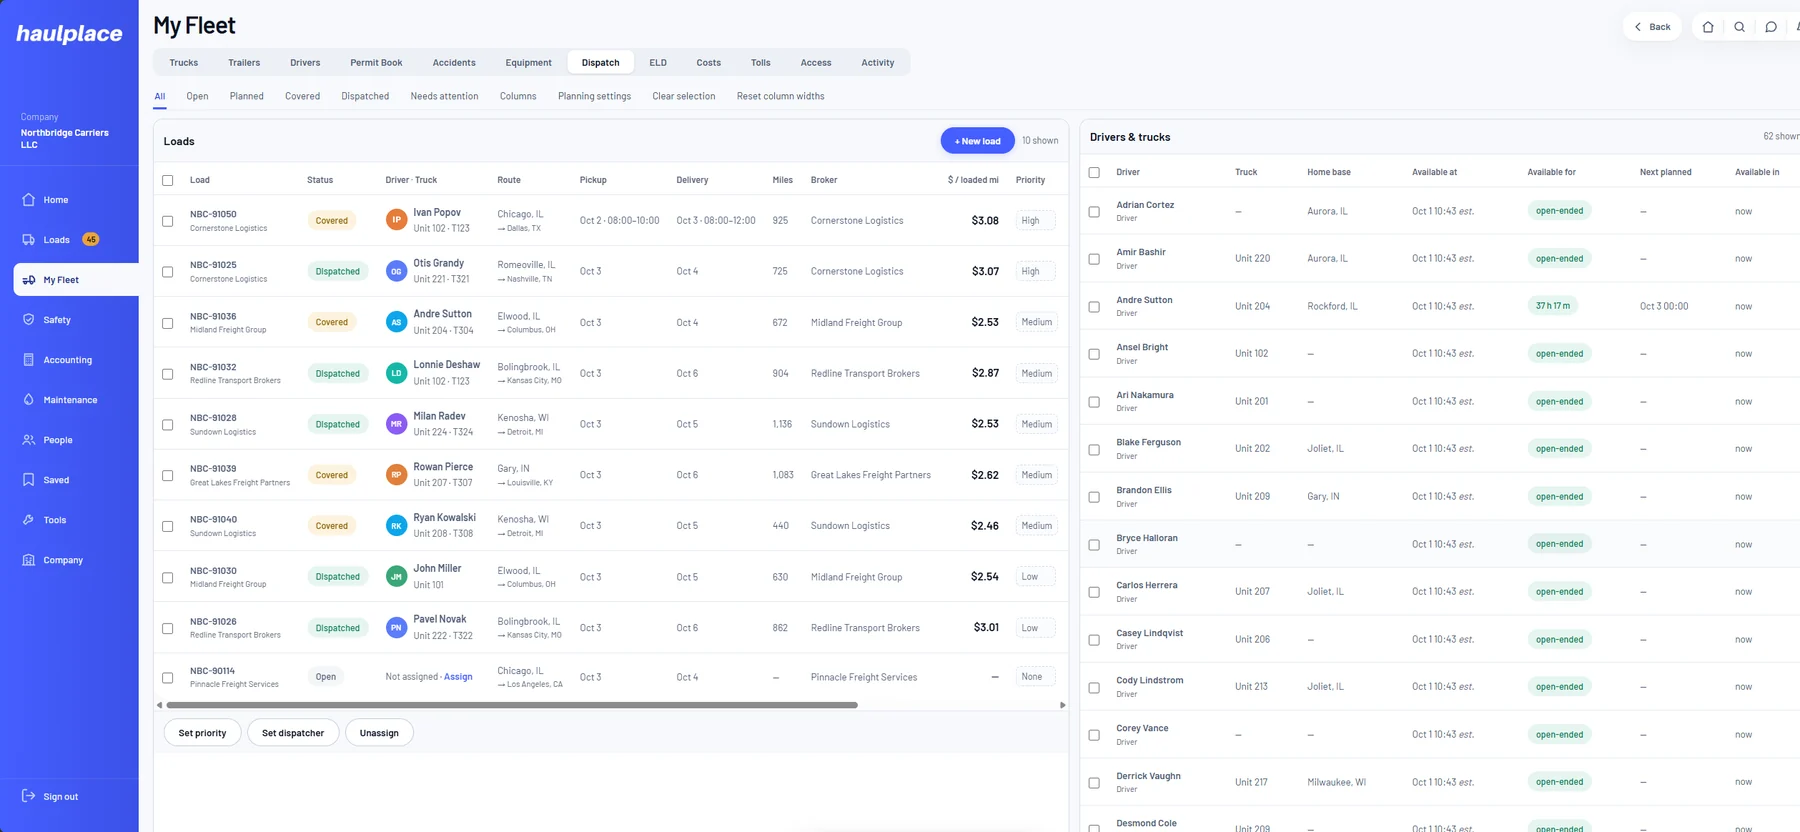Screen dimensions: 1800x832
Task: Open the chat bubble icon in top bar
Action: (1771, 27)
